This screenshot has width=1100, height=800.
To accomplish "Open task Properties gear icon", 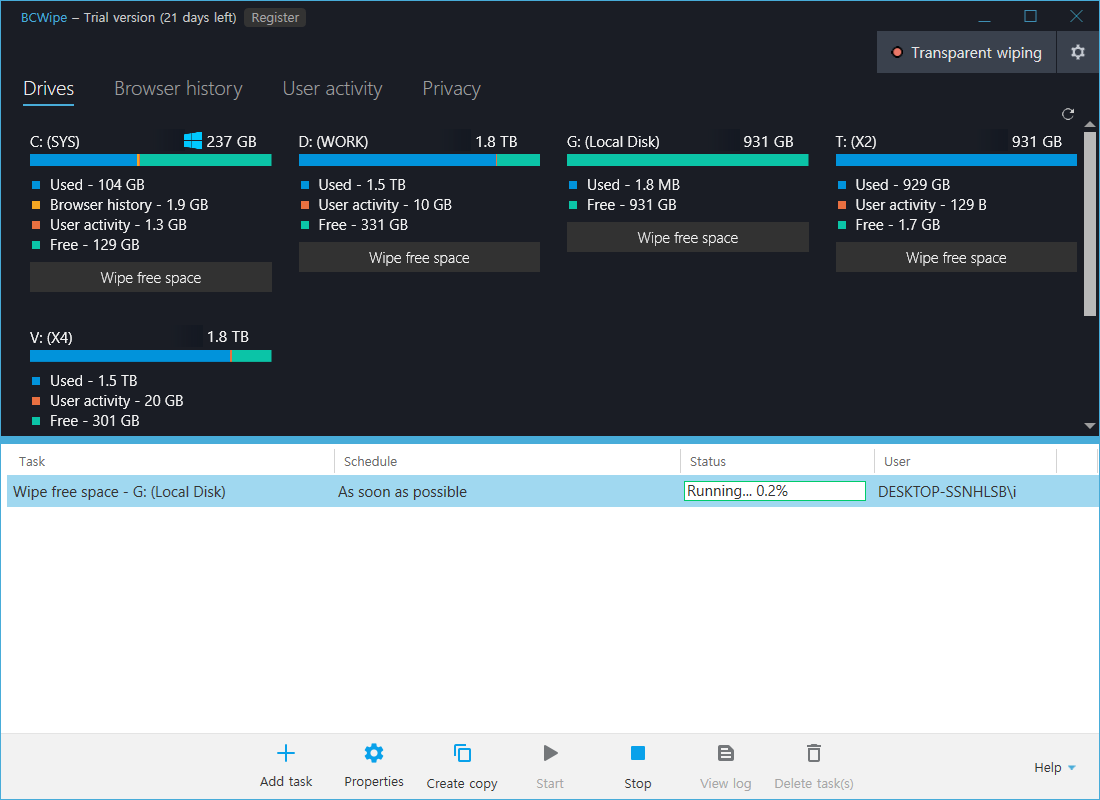I will 374,753.
